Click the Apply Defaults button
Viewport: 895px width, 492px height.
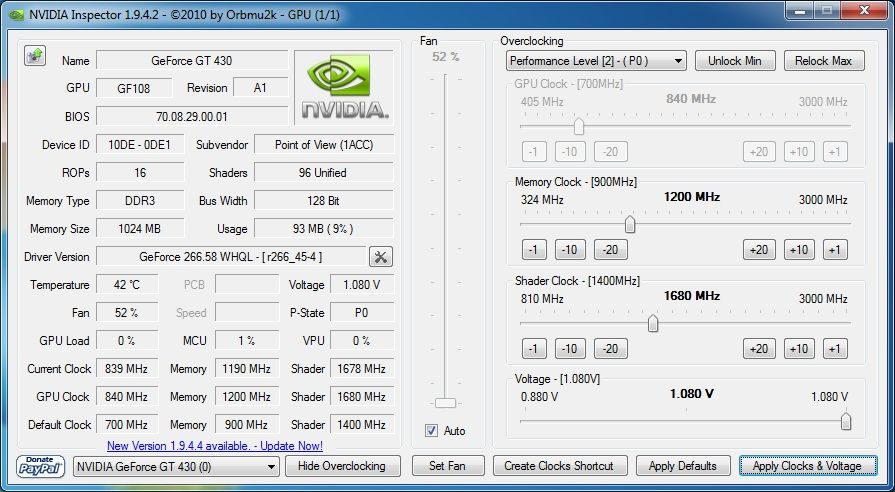682,466
